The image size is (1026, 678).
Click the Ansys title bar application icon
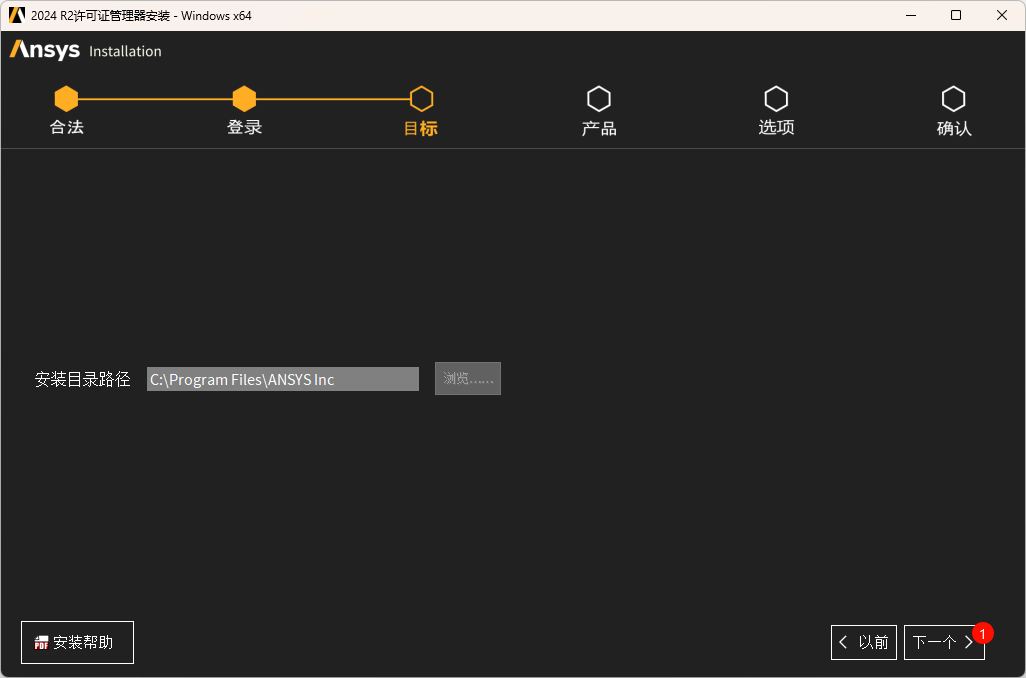16,15
